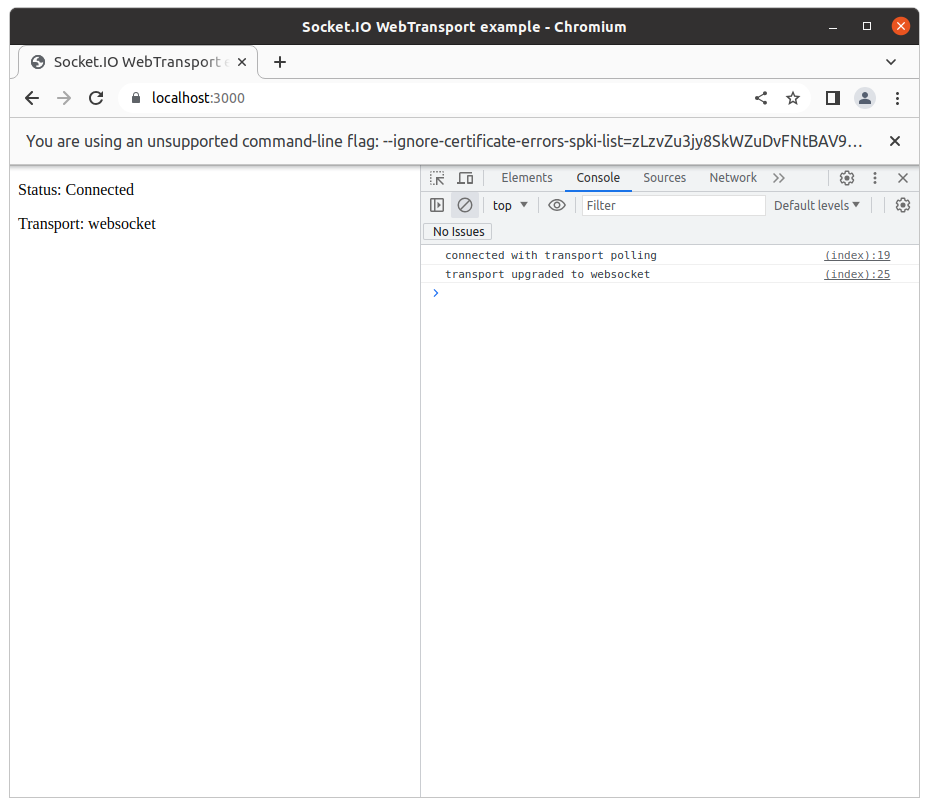Screen dimensions: 929x807
Task: Open the Sources panel in DevTools
Action: point(664,177)
